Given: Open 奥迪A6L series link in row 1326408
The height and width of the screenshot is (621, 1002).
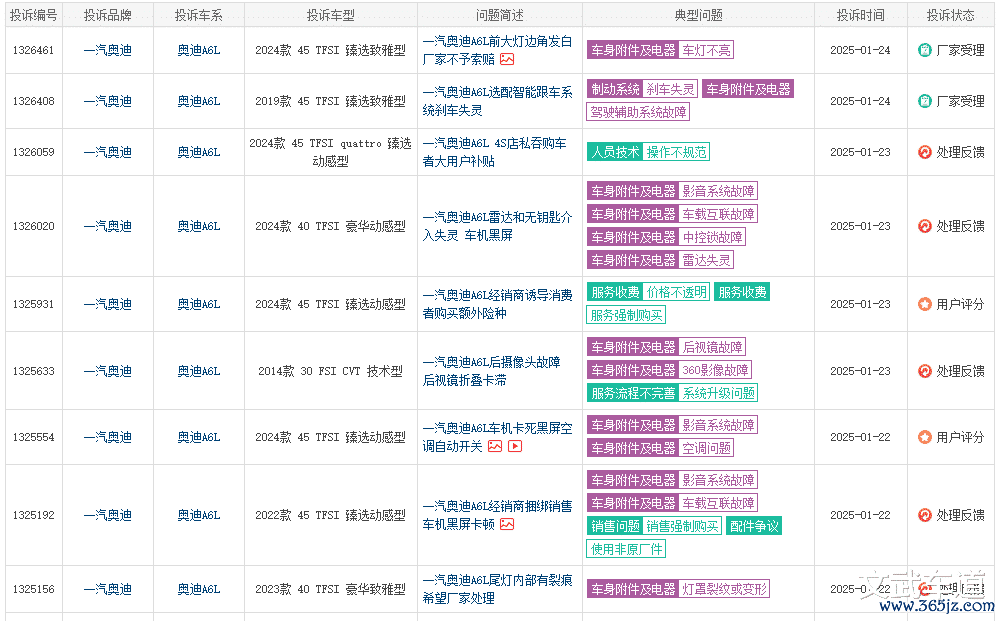Looking at the screenshot, I should pyautogui.click(x=199, y=101).
